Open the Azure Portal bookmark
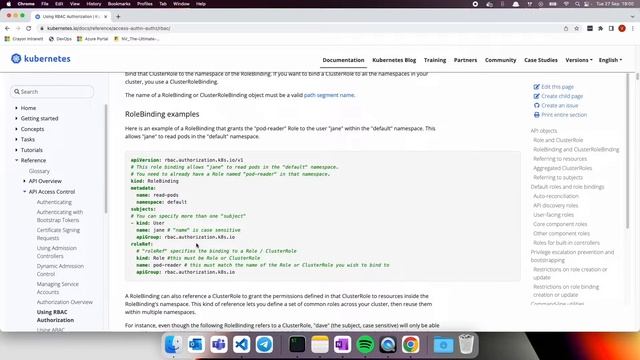Viewport: 640px width, 360px height. (x=93, y=39)
